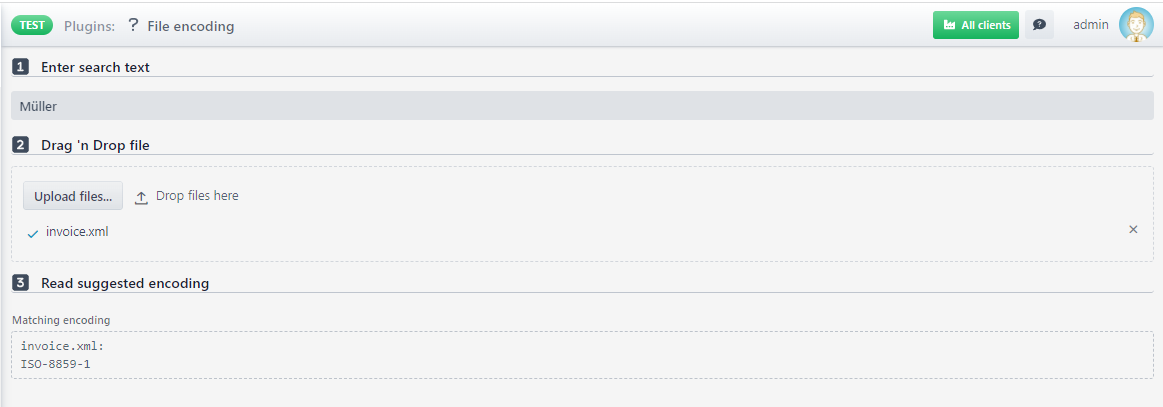Screen dimensions: 1163x407
Task: Click the question mark plugin icon
Action: point(133,25)
